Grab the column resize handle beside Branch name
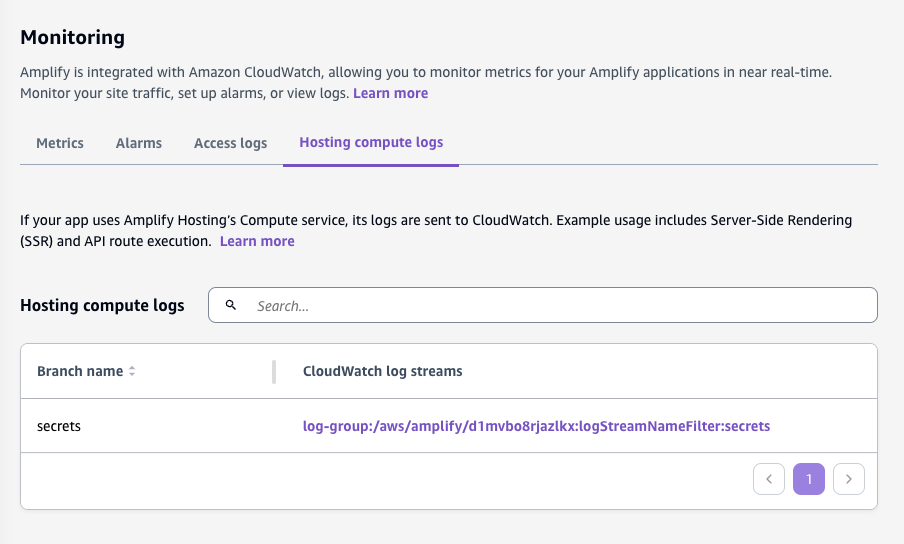This screenshot has width=904, height=544. click(x=274, y=372)
